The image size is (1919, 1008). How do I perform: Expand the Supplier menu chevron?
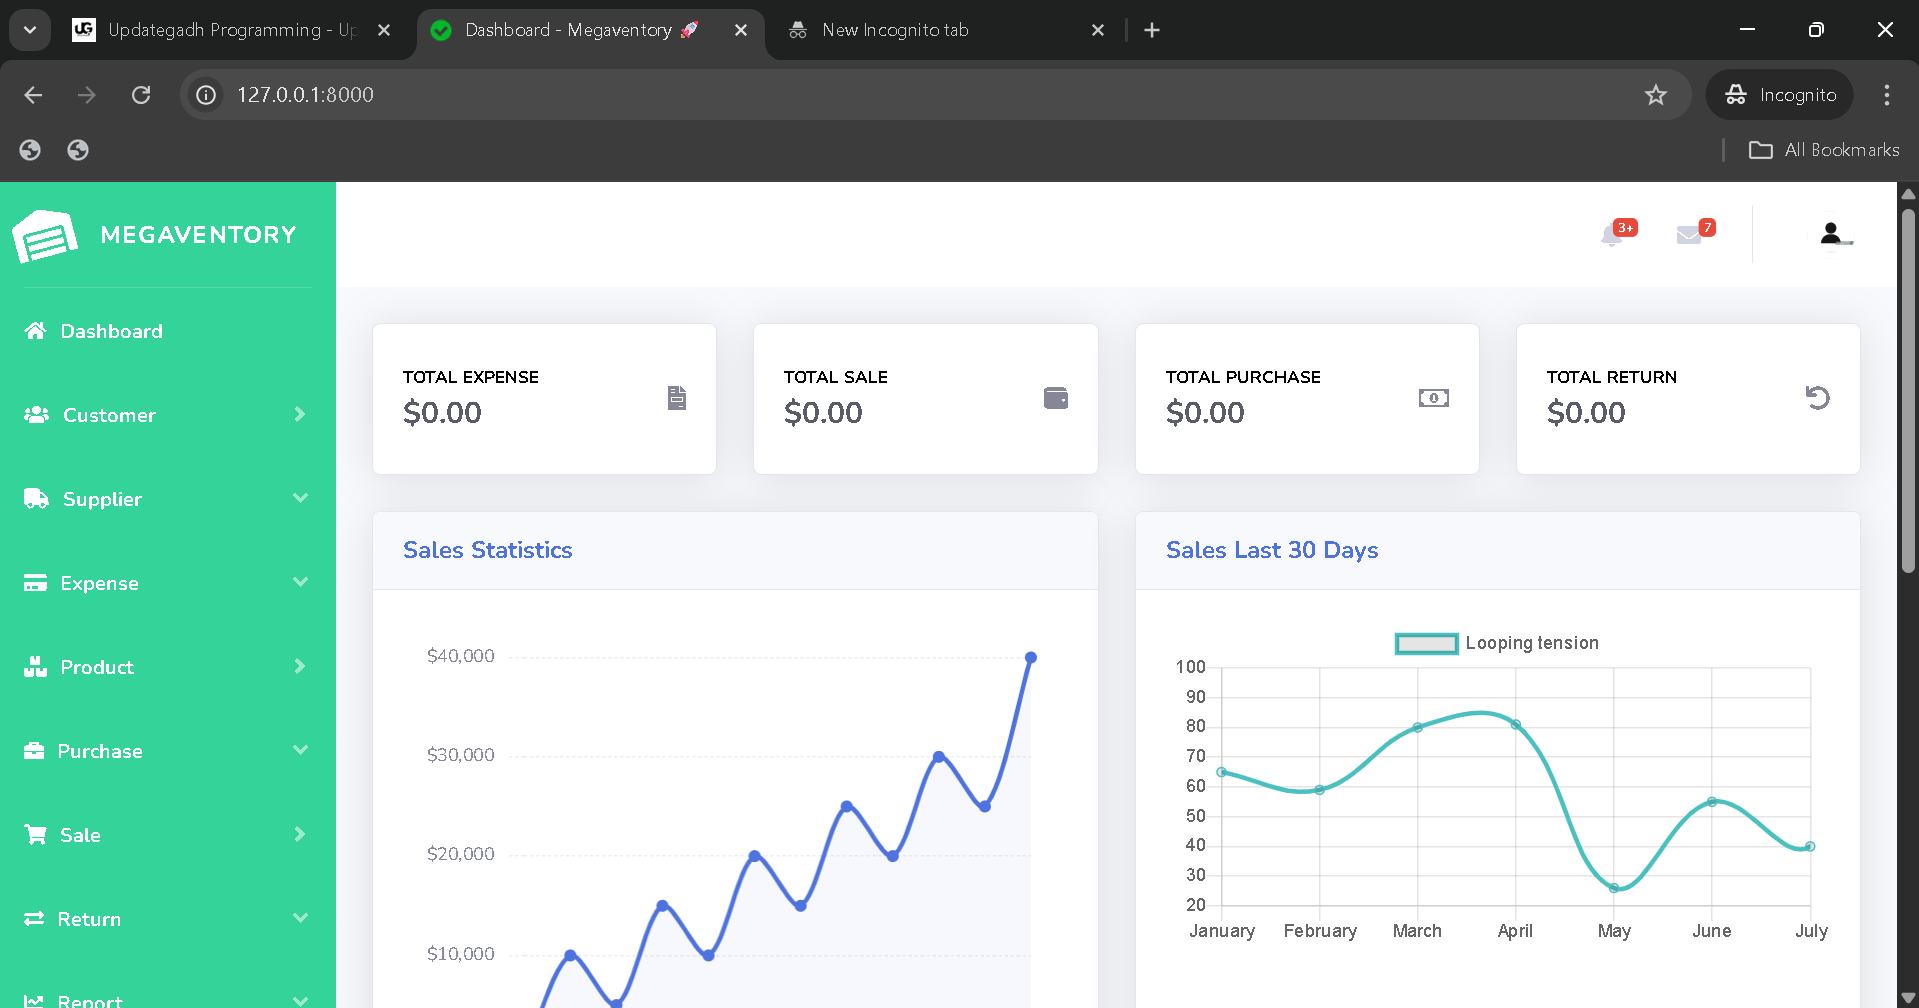(x=300, y=498)
